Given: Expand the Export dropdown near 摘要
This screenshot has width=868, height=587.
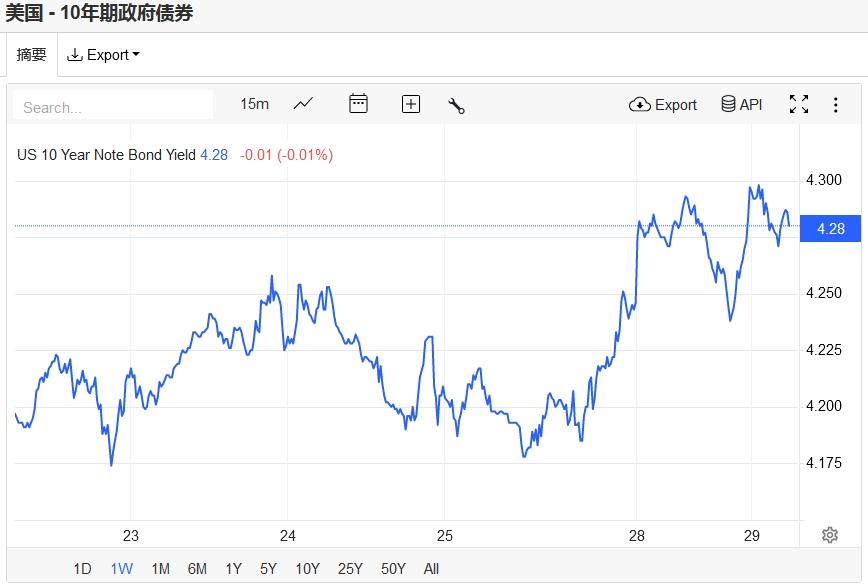Looking at the screenshot, I should coord(103,55).
